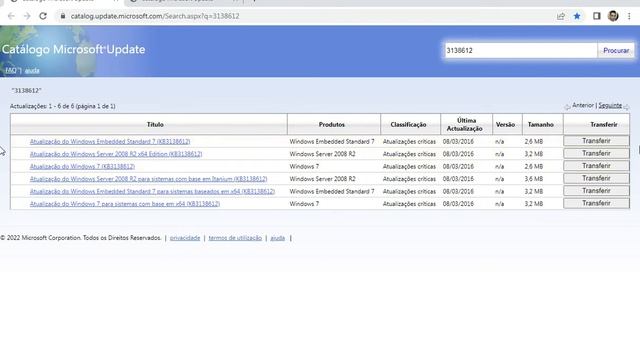Reload the catalog page
Viewport: 640px width, 360px height.
(x=43, y=16)
